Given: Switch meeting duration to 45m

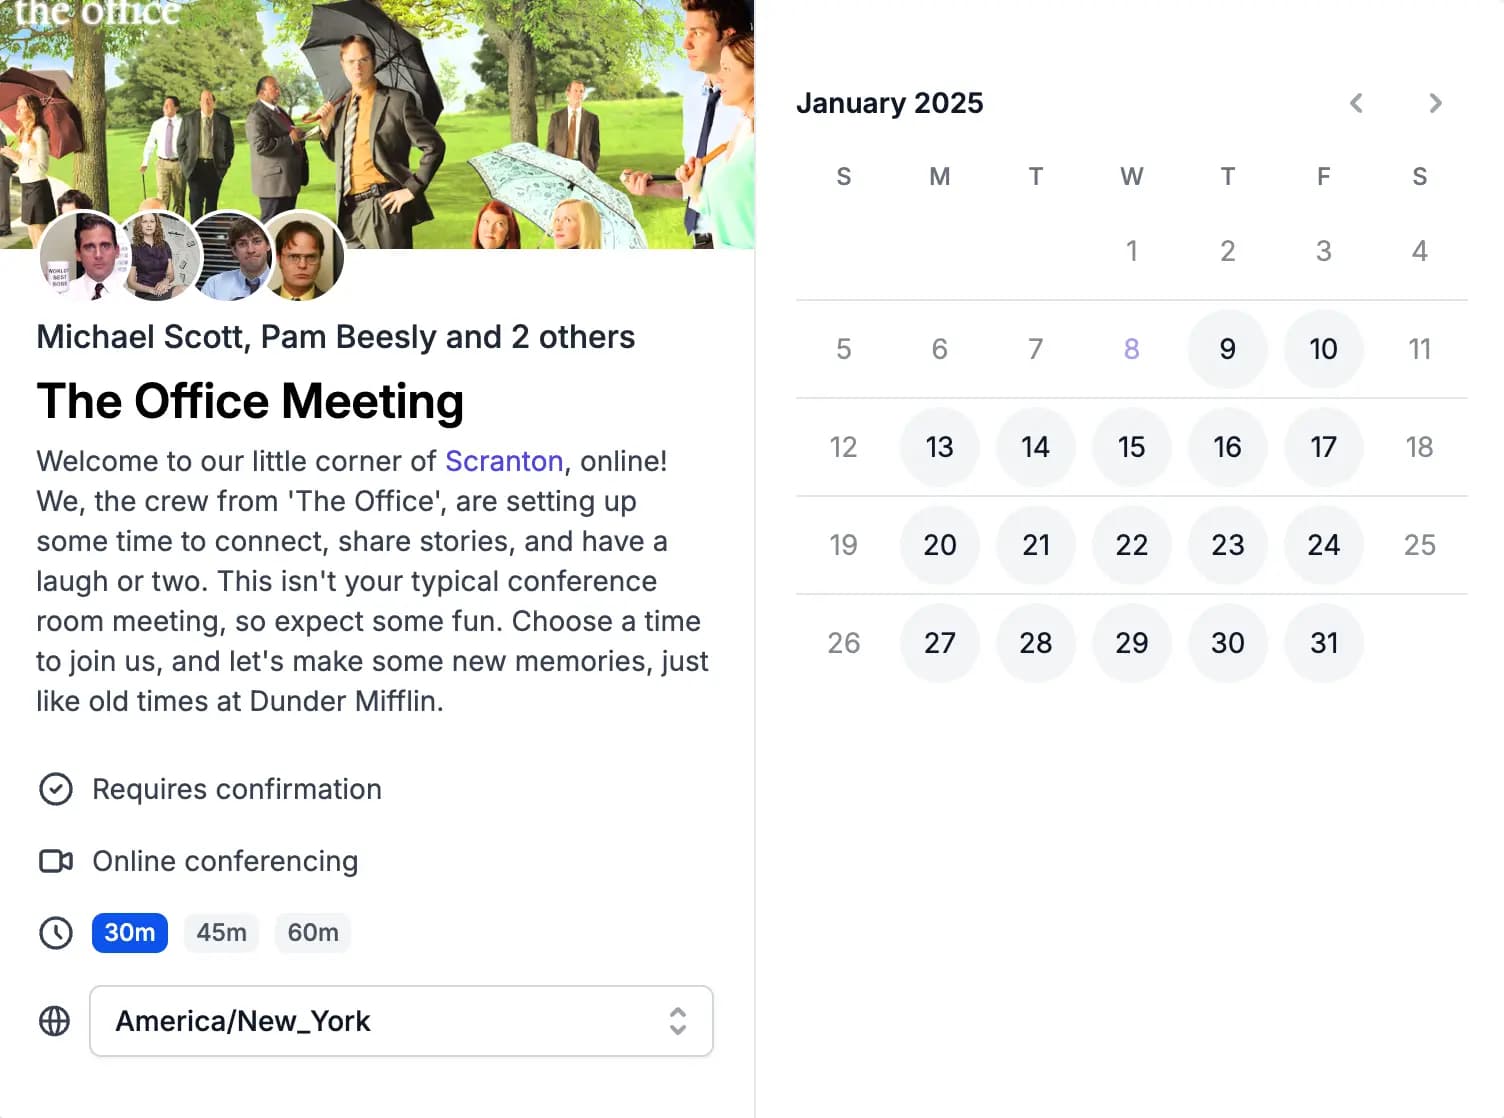Looking at the screenshot, I should pyautogui.click(x=221, y=933).
